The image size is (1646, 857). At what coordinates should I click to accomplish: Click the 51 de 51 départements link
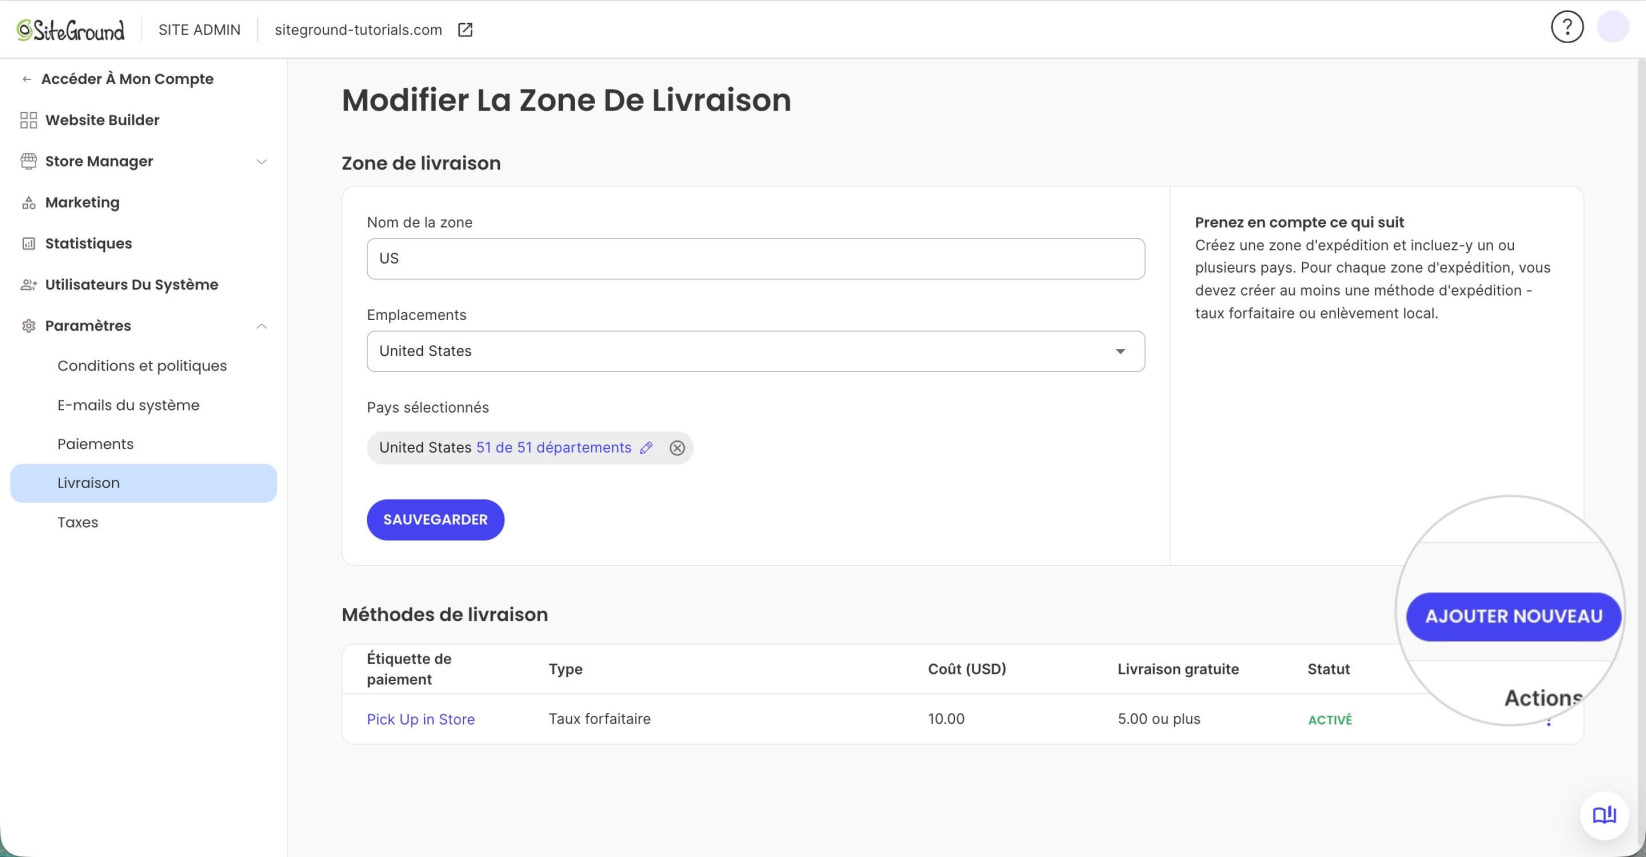pyautogui.click(x=553, y=448)
